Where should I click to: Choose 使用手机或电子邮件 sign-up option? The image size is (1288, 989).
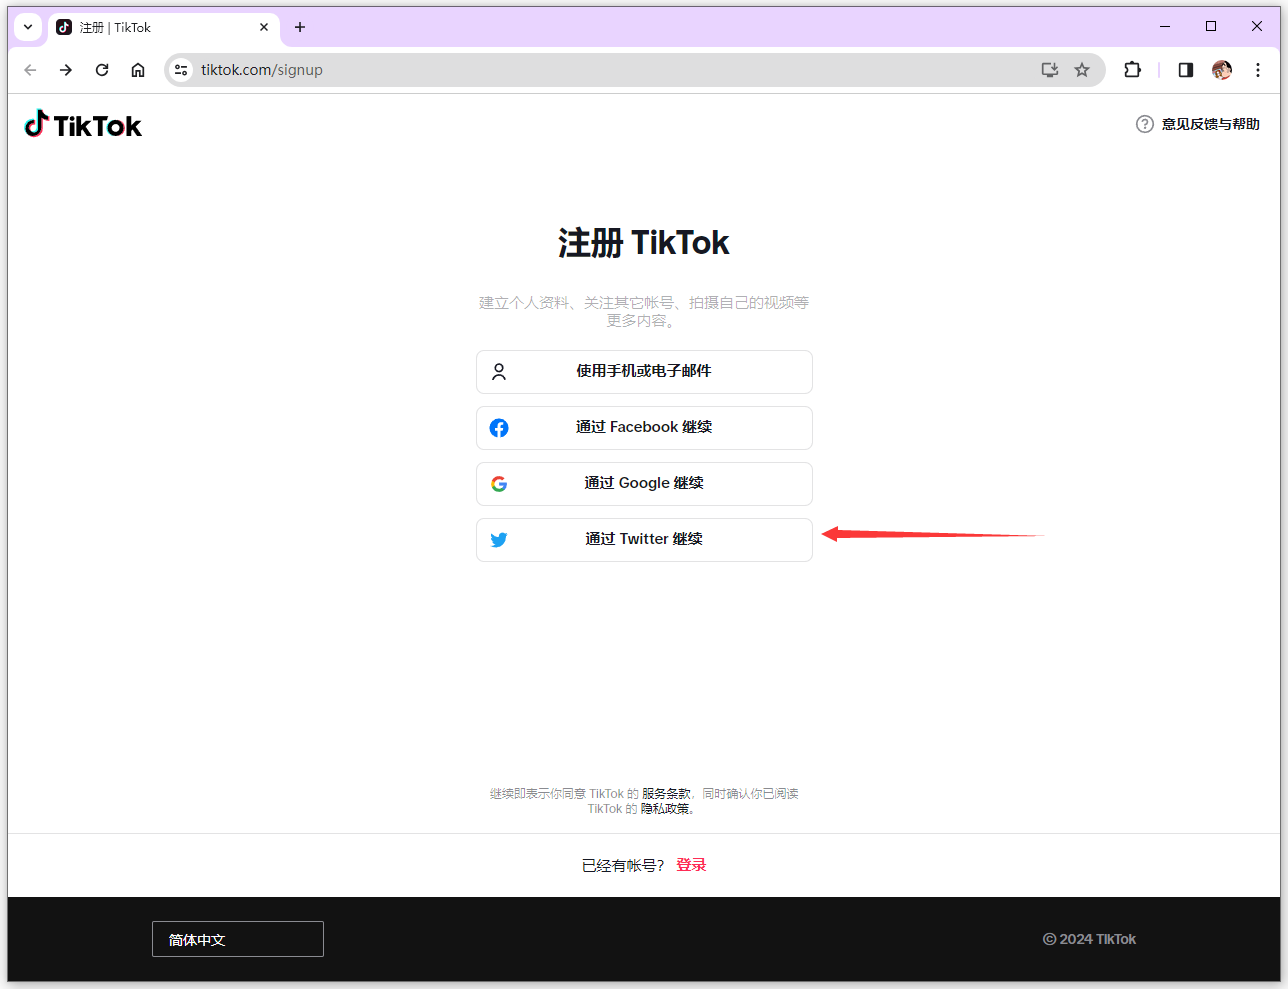tap(644, 372)
